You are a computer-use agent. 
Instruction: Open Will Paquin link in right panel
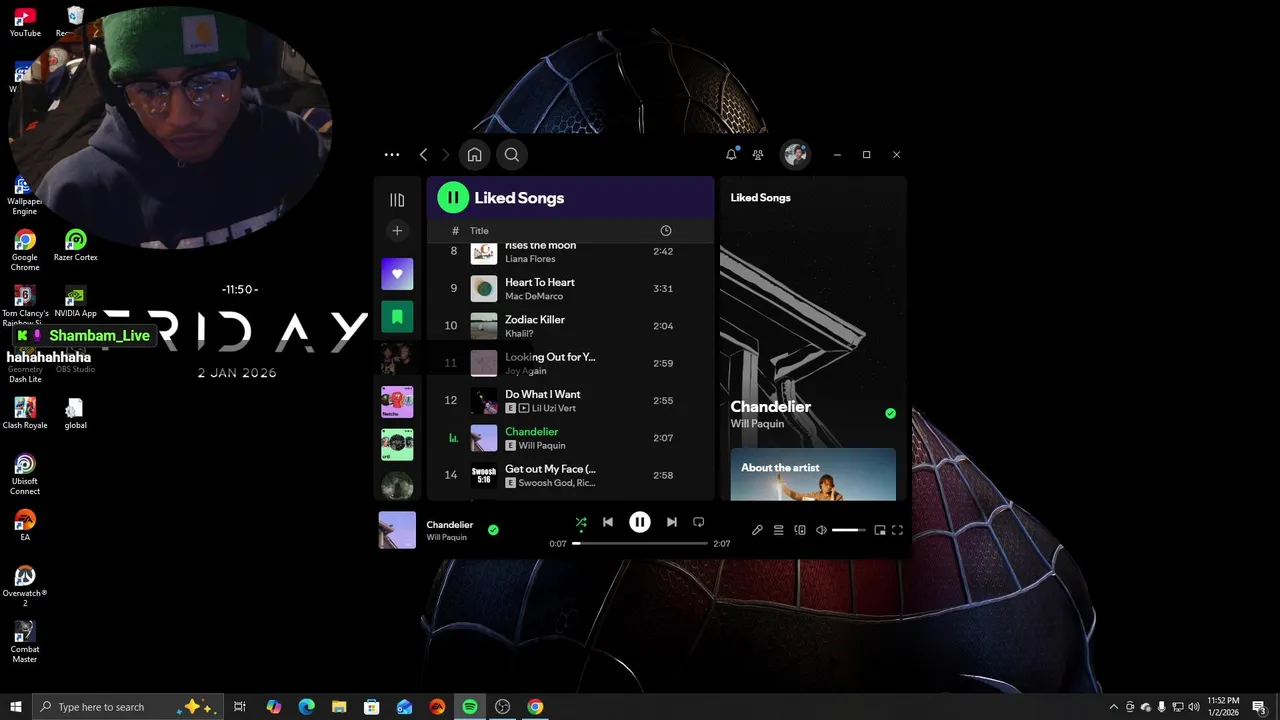(757, 424)
